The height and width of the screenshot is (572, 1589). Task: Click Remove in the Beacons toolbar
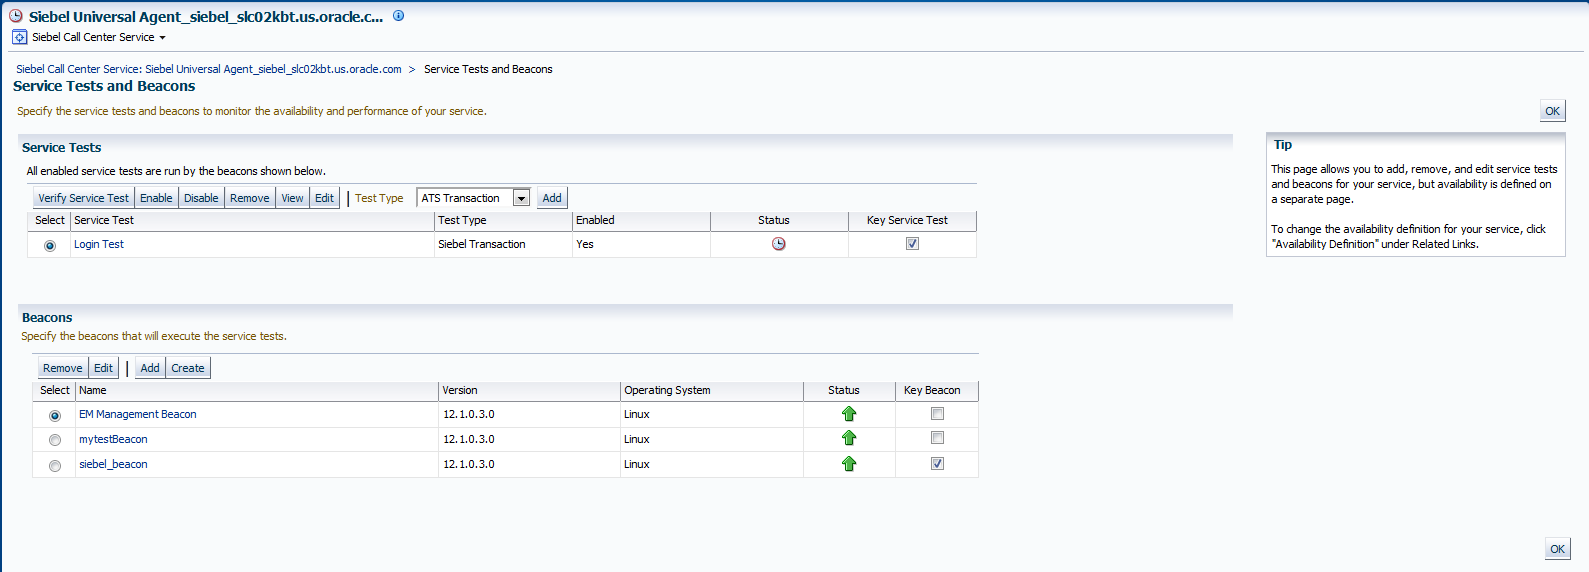point(63,368)
